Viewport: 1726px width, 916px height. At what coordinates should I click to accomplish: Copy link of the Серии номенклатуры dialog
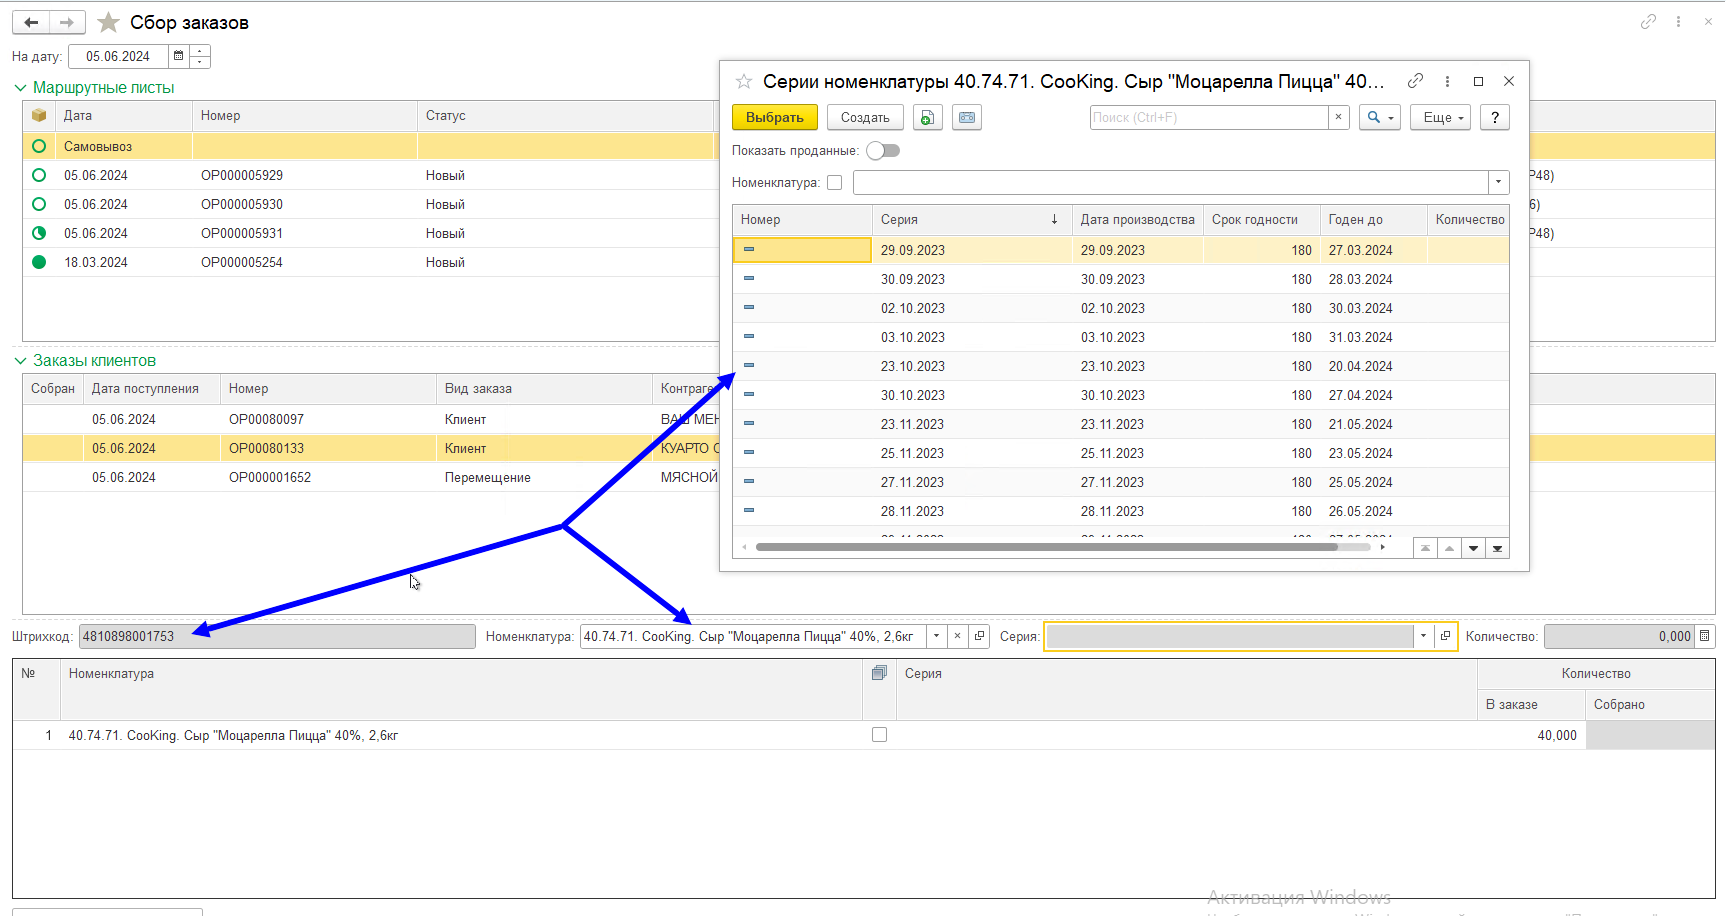[1415, 81]
